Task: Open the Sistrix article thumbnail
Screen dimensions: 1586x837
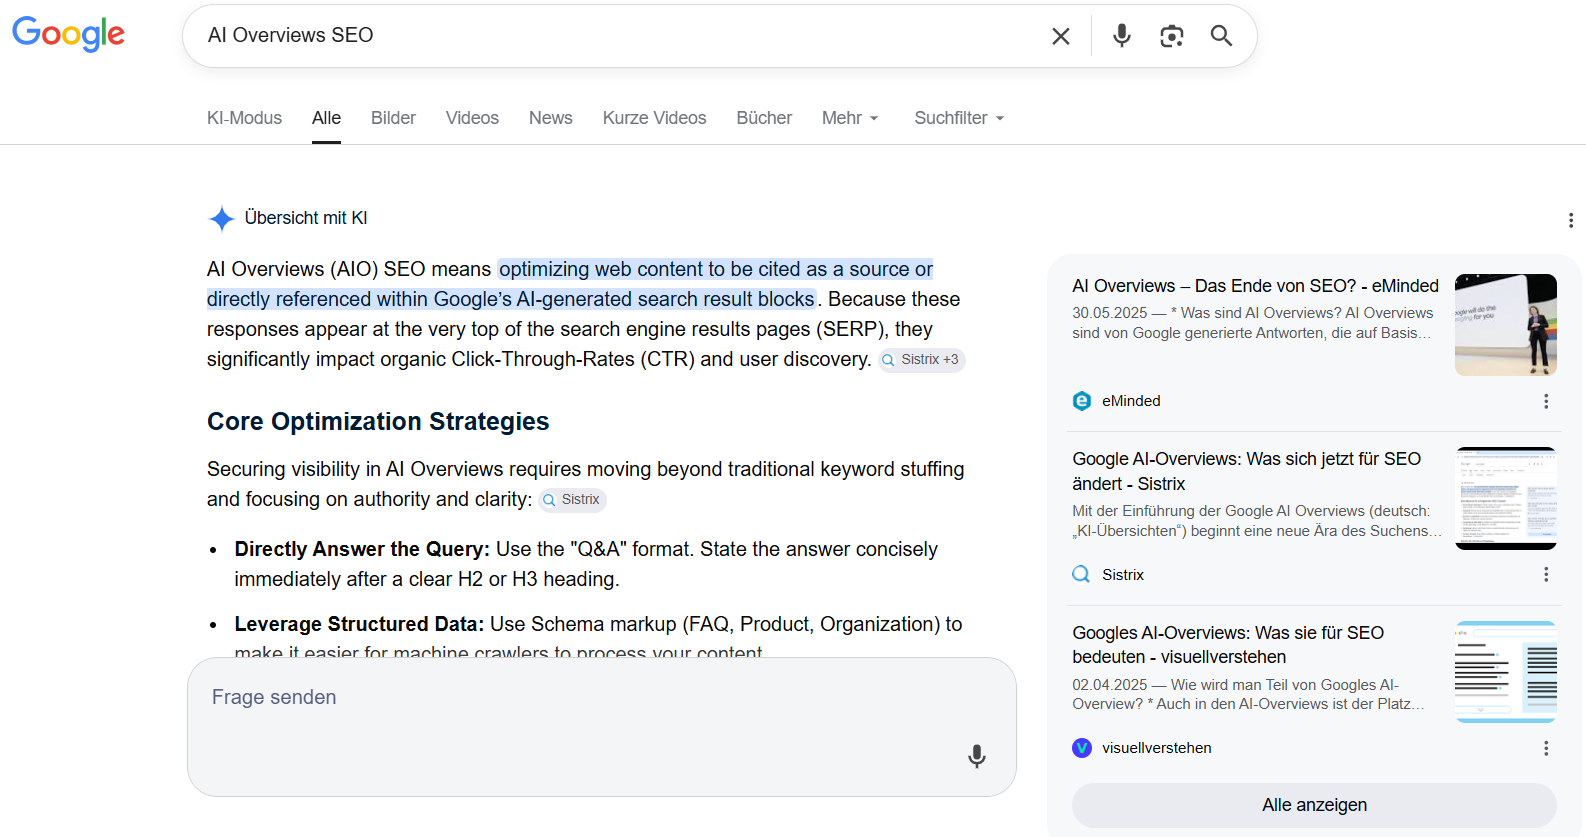Action: pos(1506,498)
